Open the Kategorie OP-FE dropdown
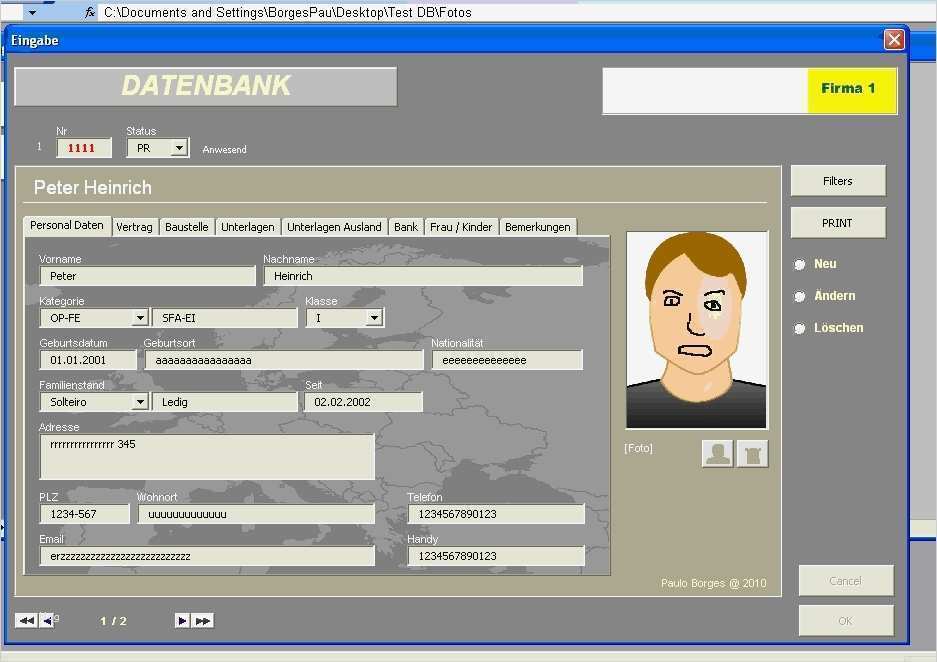 click(140, 318)
